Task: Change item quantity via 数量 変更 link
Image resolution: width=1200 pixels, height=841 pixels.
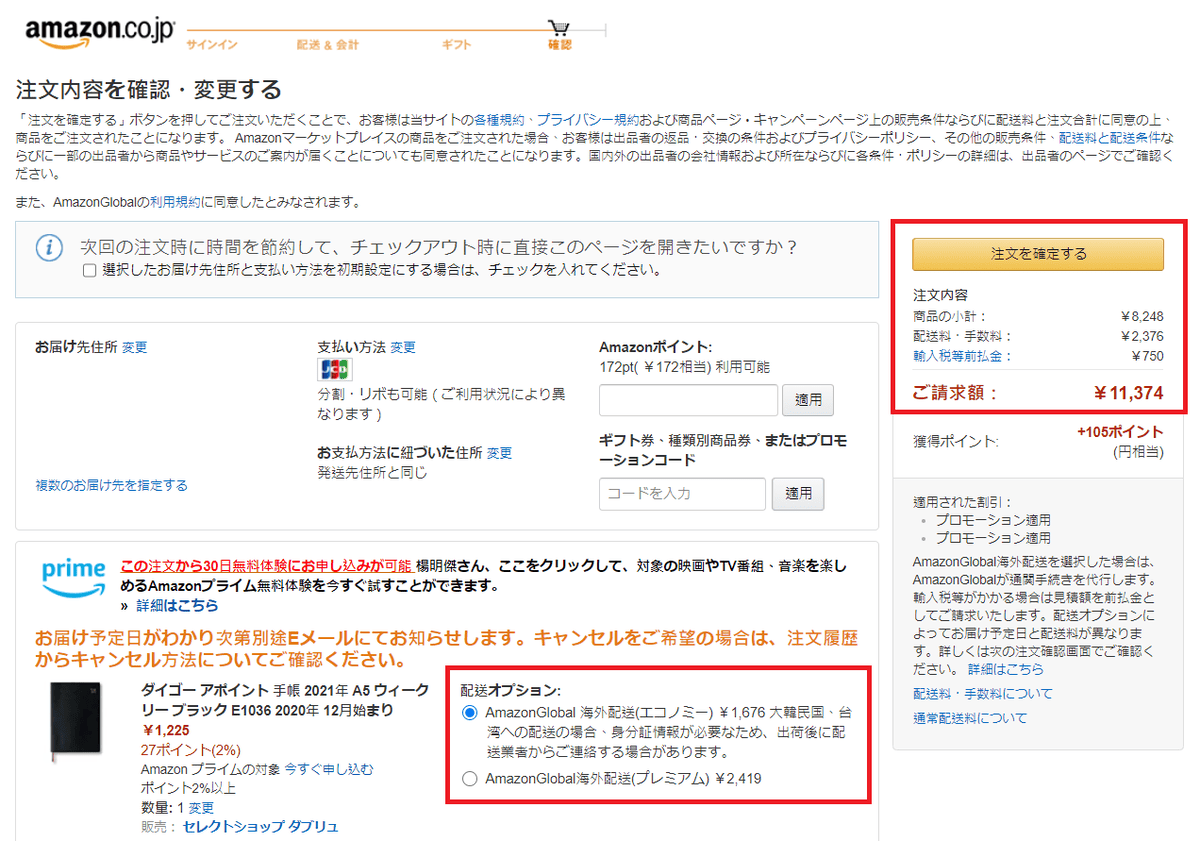Action: click(x=201, y=807)
